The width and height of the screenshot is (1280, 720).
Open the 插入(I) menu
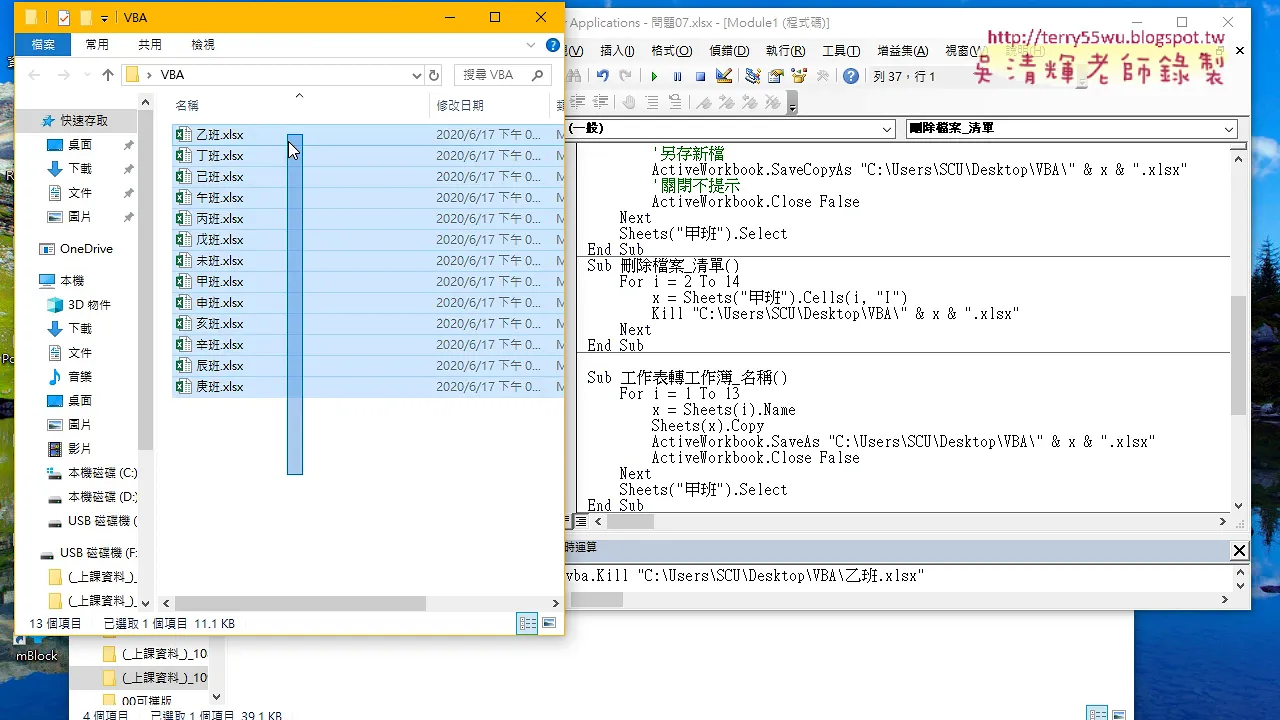(x=617, y=51)
